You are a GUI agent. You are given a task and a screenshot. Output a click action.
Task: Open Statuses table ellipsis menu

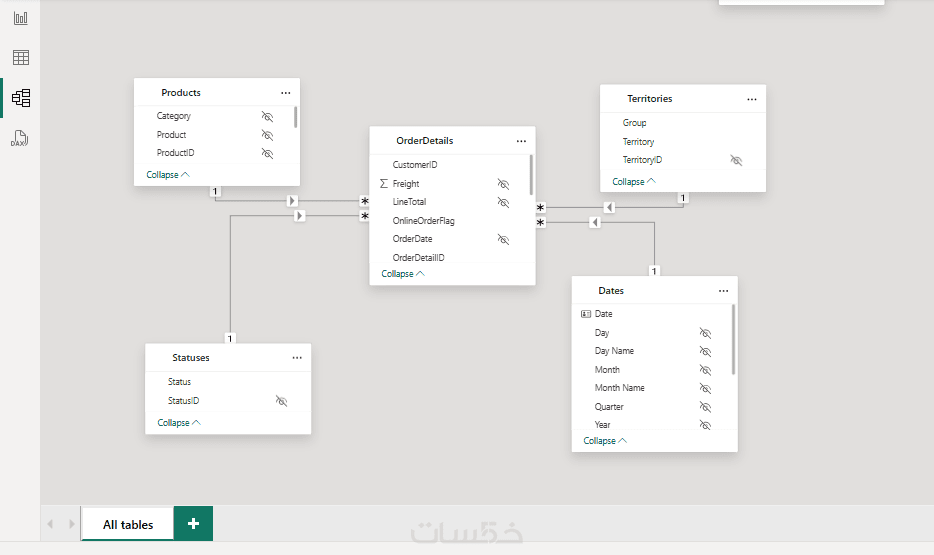pyautogui.click(x=297, y=357)
